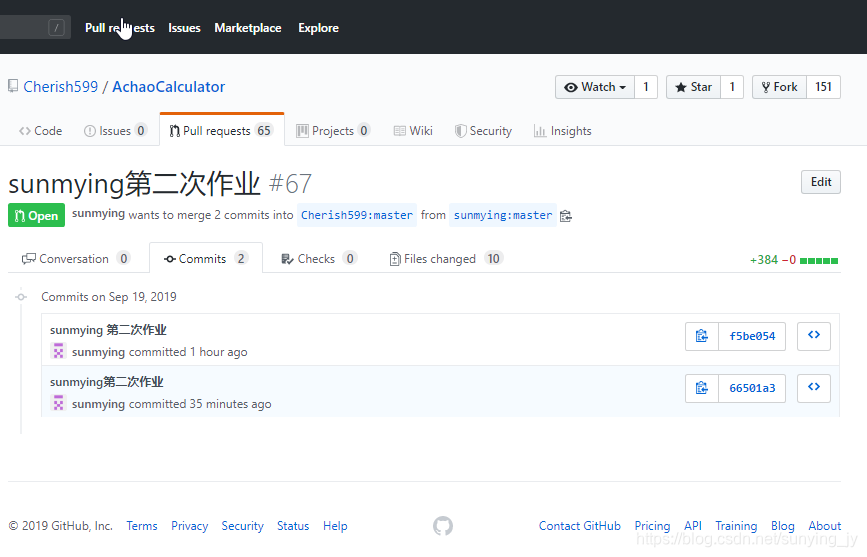The image size is (867, 557).
Task: View the watchers count
Action: pyautogui.click(x=646, y=87)
